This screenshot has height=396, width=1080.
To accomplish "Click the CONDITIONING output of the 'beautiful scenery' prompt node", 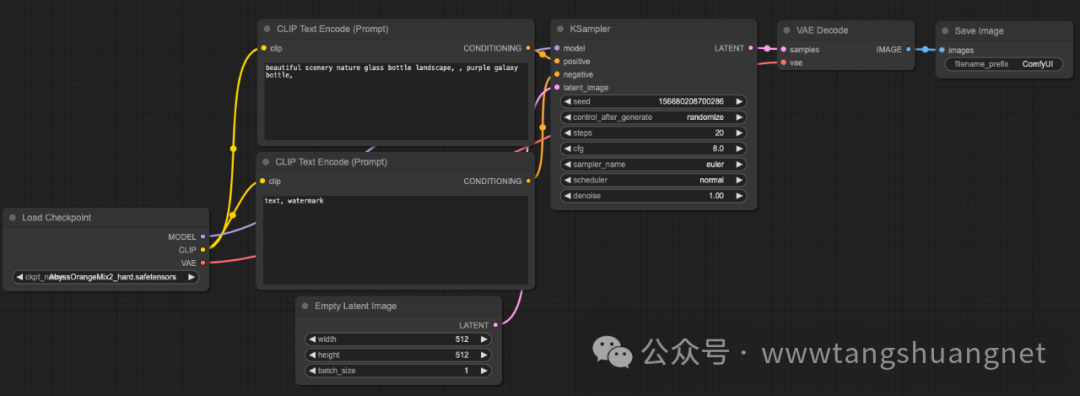I will pos(528,48).
